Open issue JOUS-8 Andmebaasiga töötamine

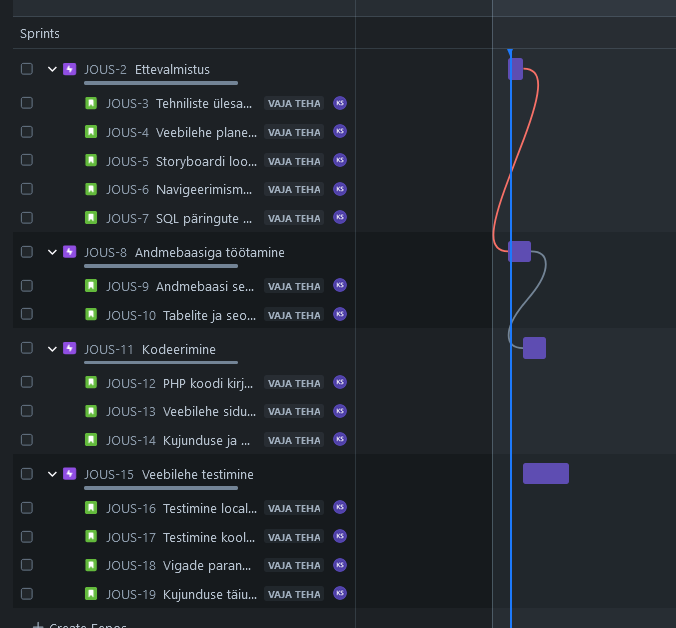[x=184, y=252]
